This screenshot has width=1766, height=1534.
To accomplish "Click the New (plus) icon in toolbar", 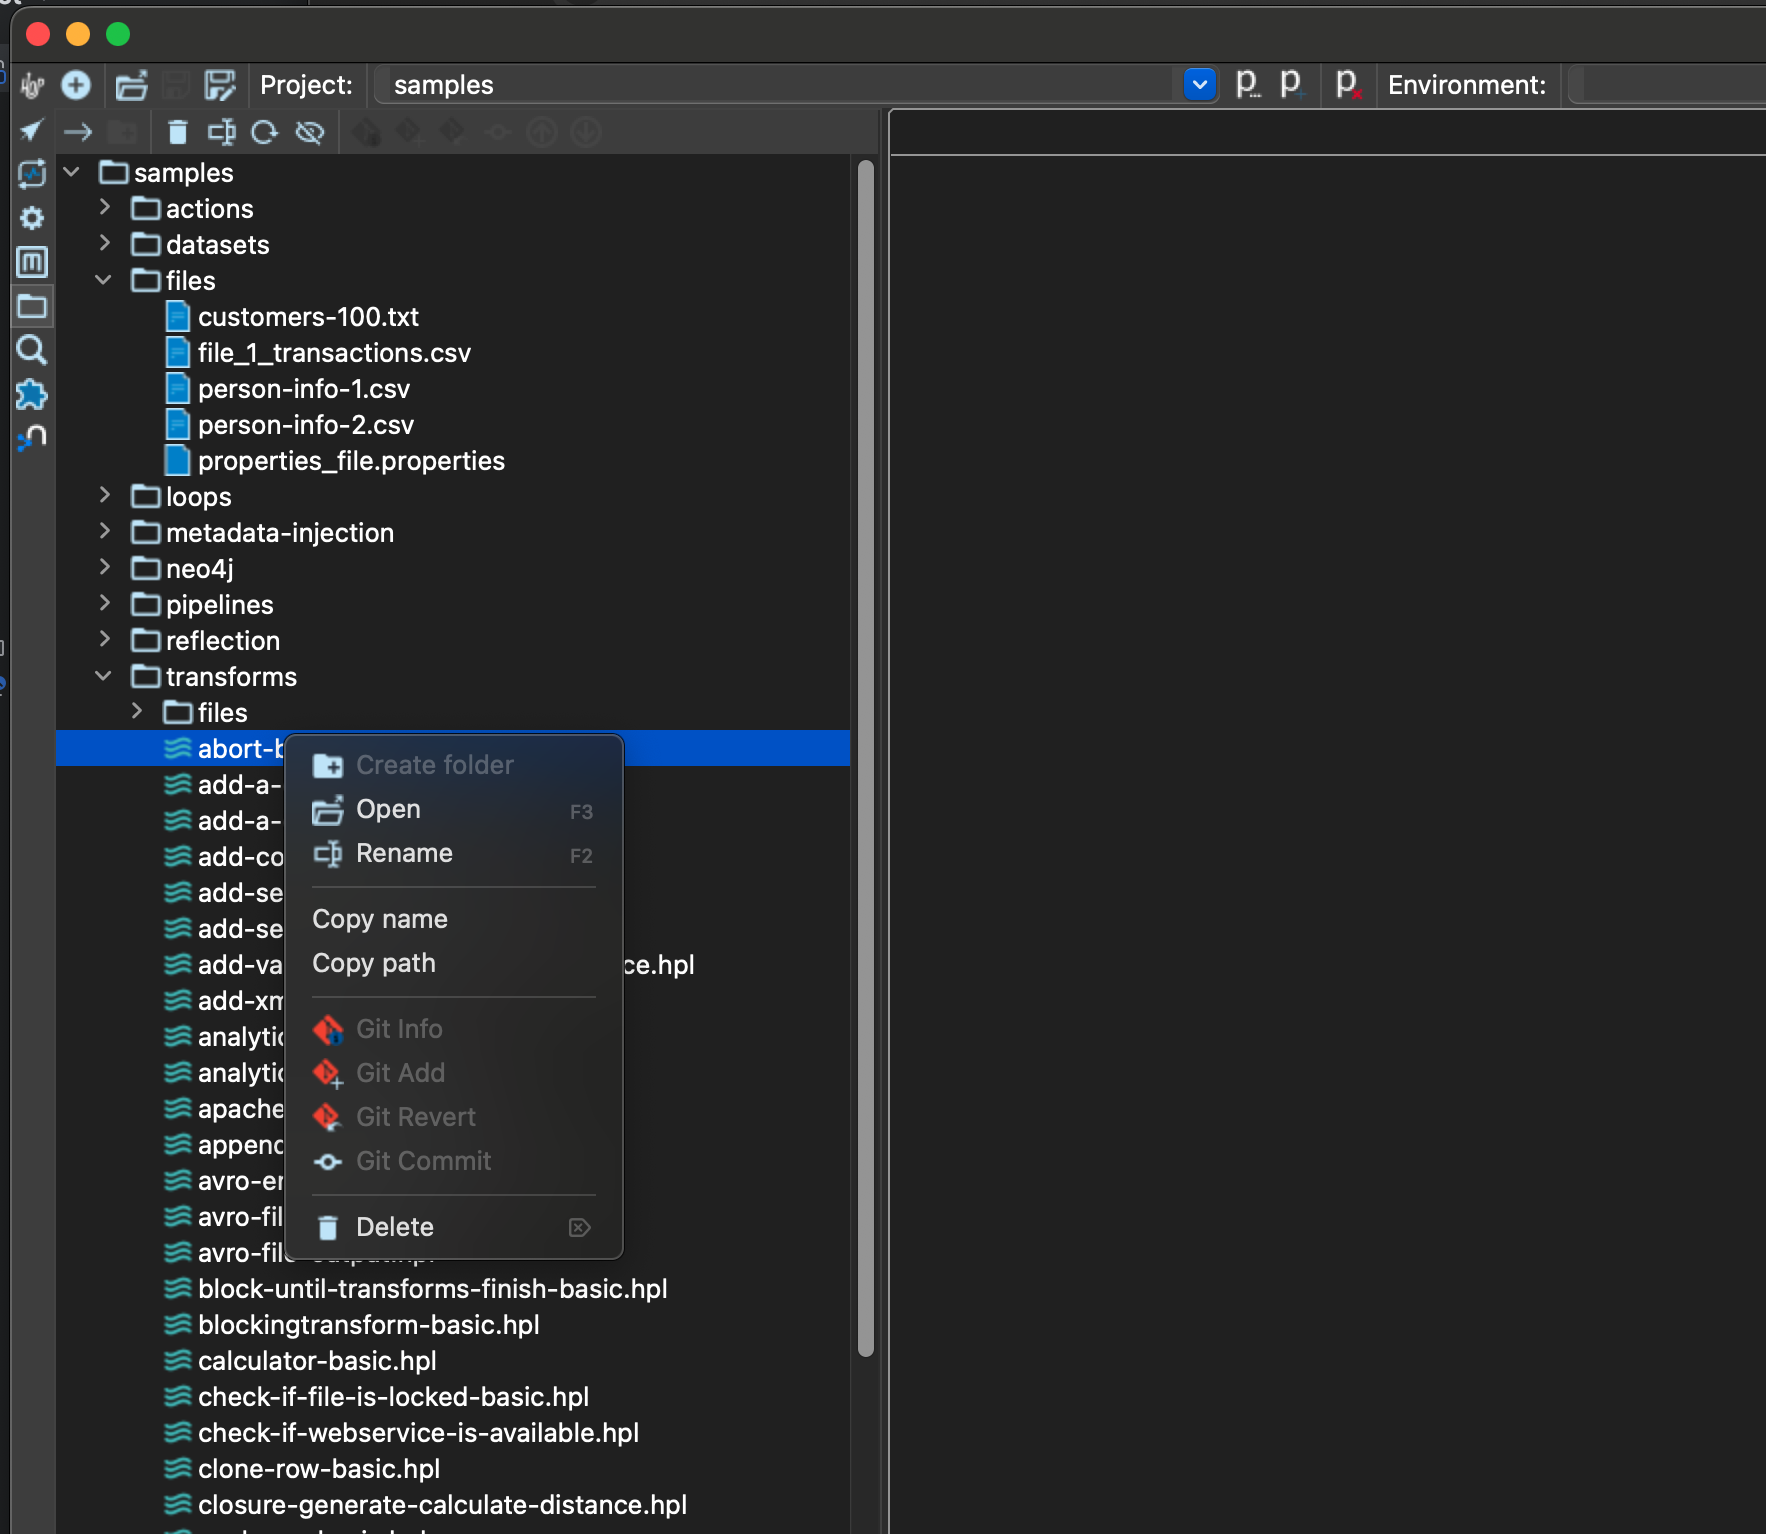I will [x=76, y=85].
